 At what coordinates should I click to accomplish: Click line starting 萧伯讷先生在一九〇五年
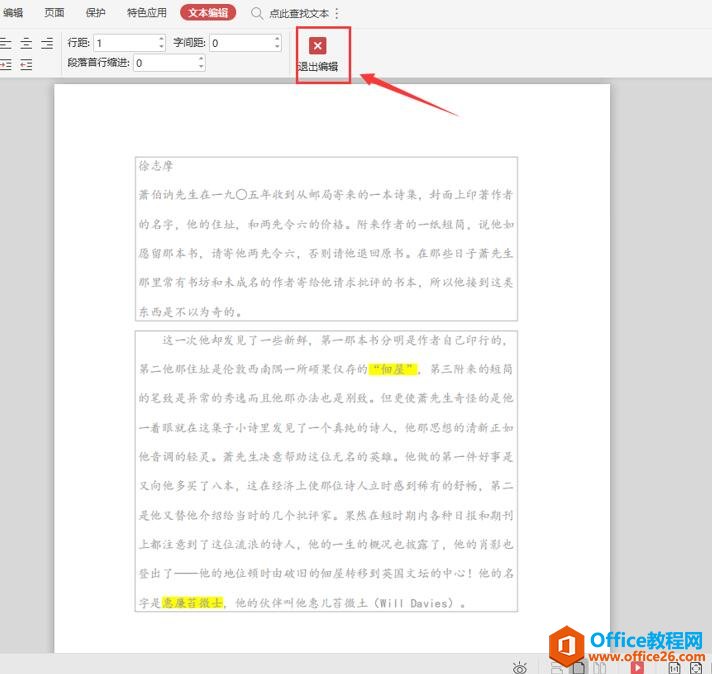pos(326,195)
